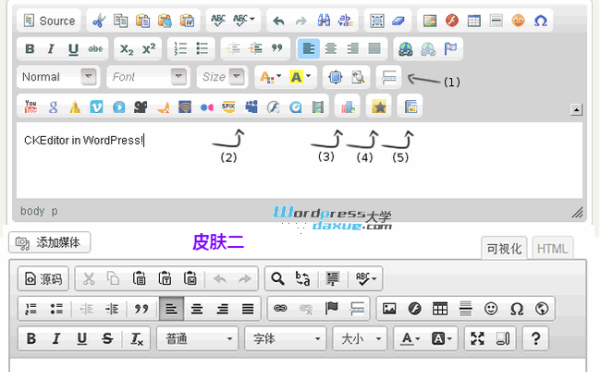The height and width of the screenshot is (372, 601).
Task: Open the 字体 font dropdown
Action: tap(285, 339)
